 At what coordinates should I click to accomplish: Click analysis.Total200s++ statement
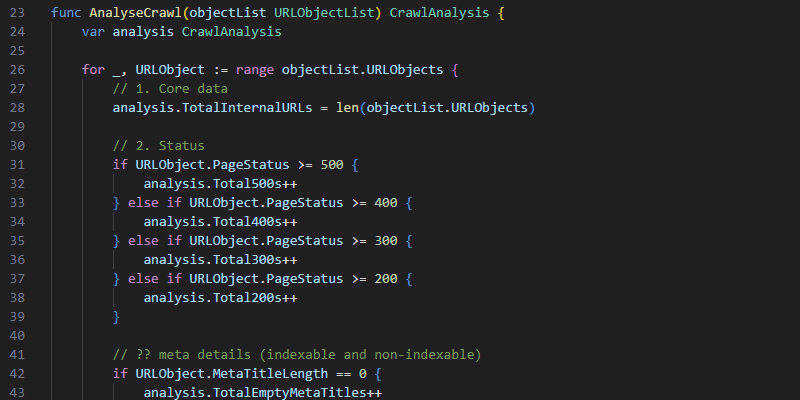(x=220, y=297)
